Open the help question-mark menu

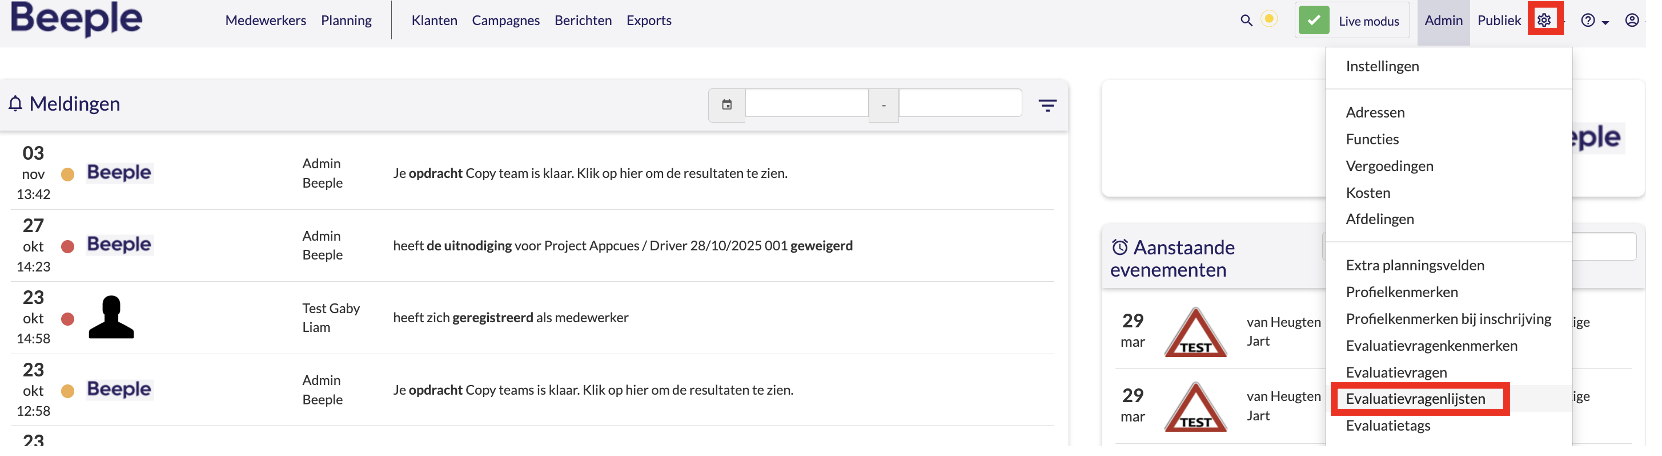(x=1594, y=20)
